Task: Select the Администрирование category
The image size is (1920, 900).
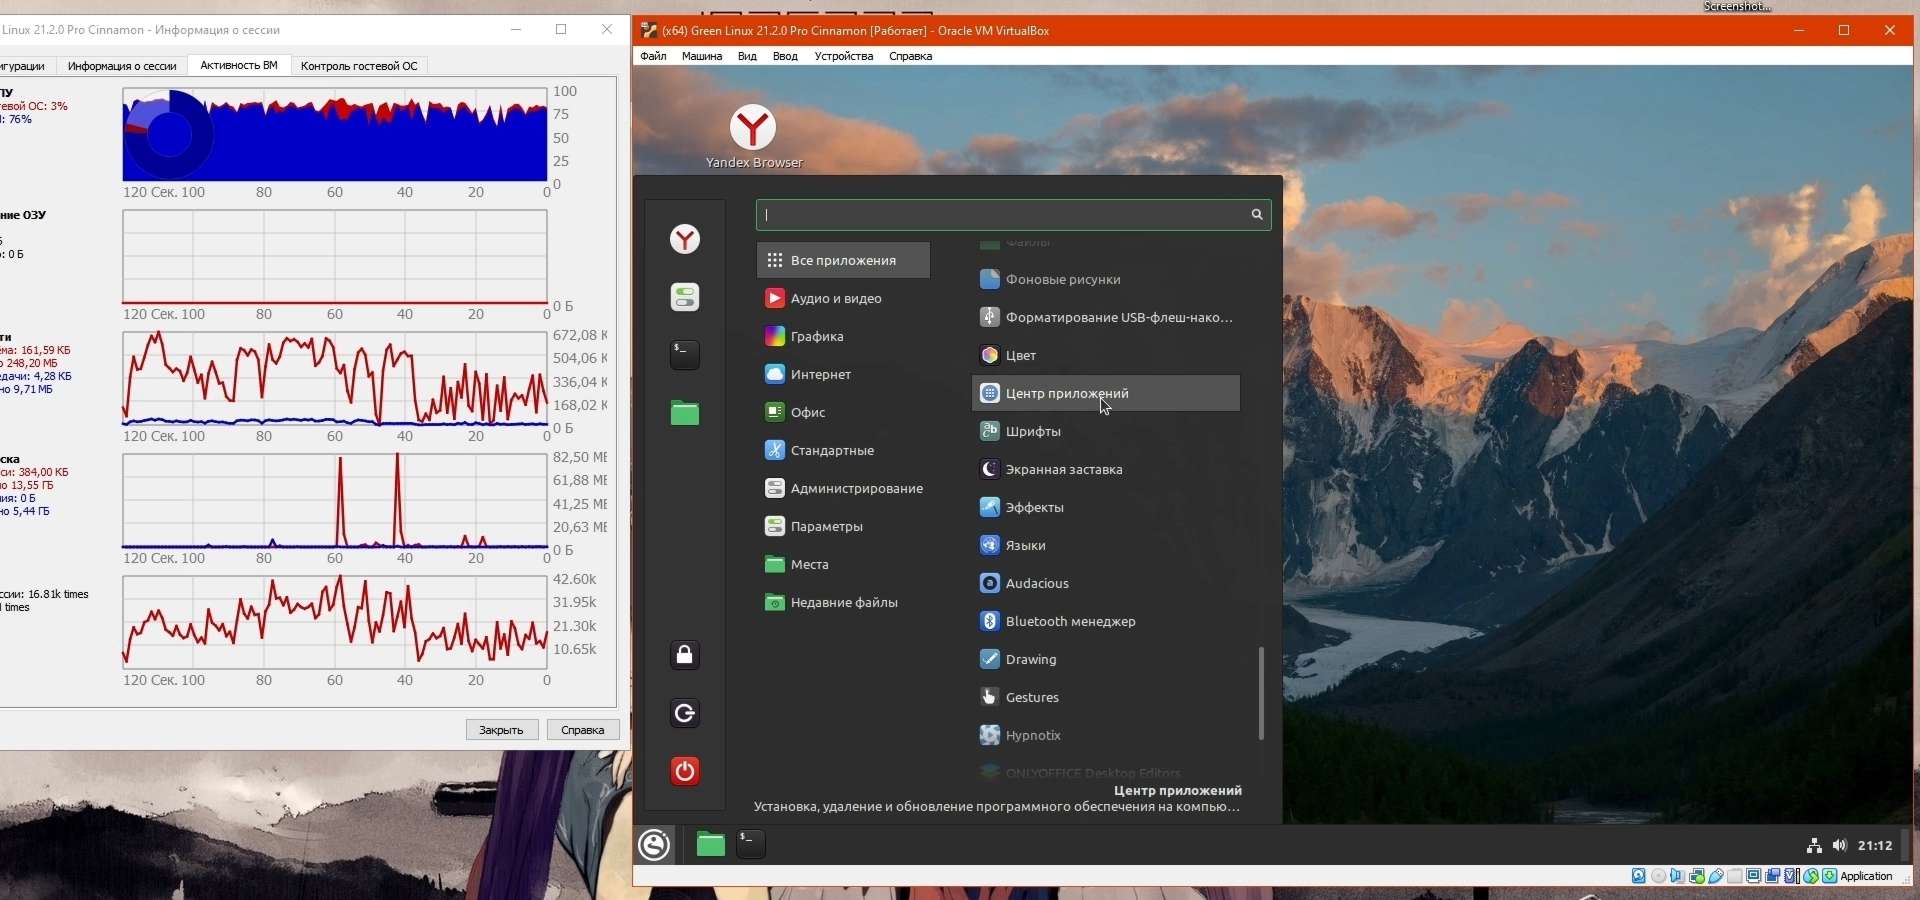Action: (x=843, y=488)
